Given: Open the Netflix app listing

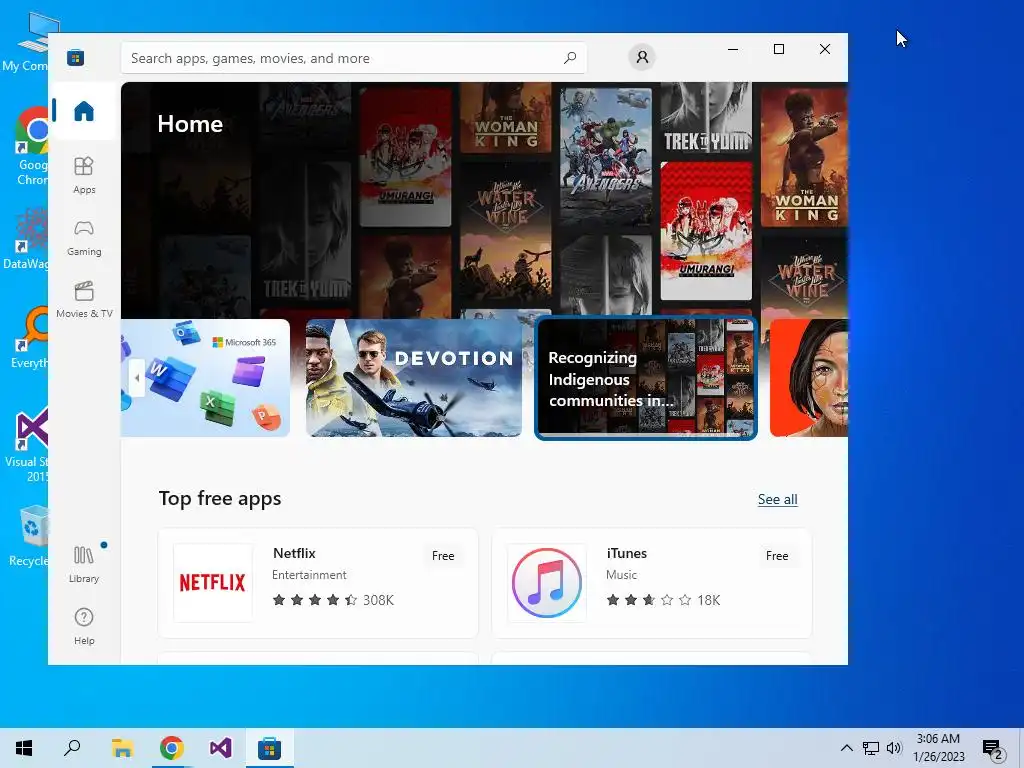Looking at the screenshot, I should [x=318, y=583].
